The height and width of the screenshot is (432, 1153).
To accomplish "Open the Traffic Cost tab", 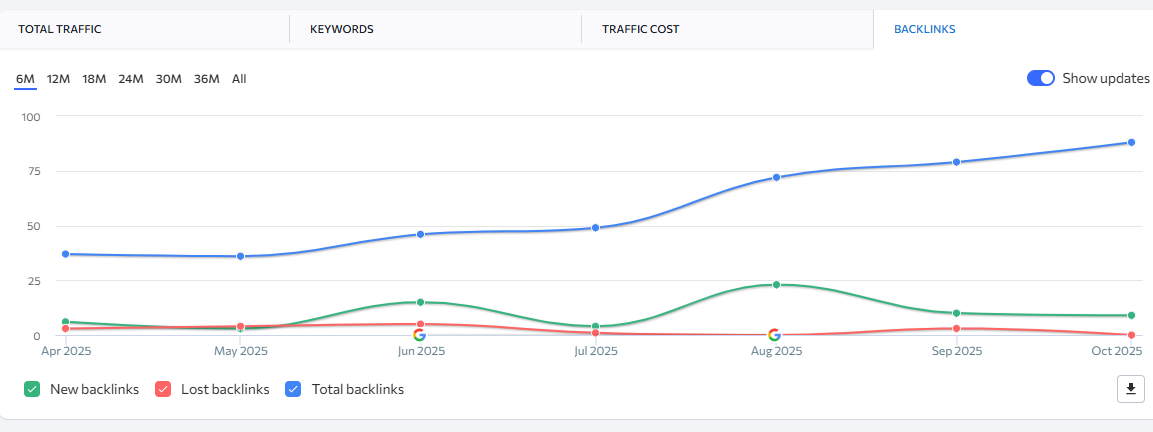I will coord(640,29).
